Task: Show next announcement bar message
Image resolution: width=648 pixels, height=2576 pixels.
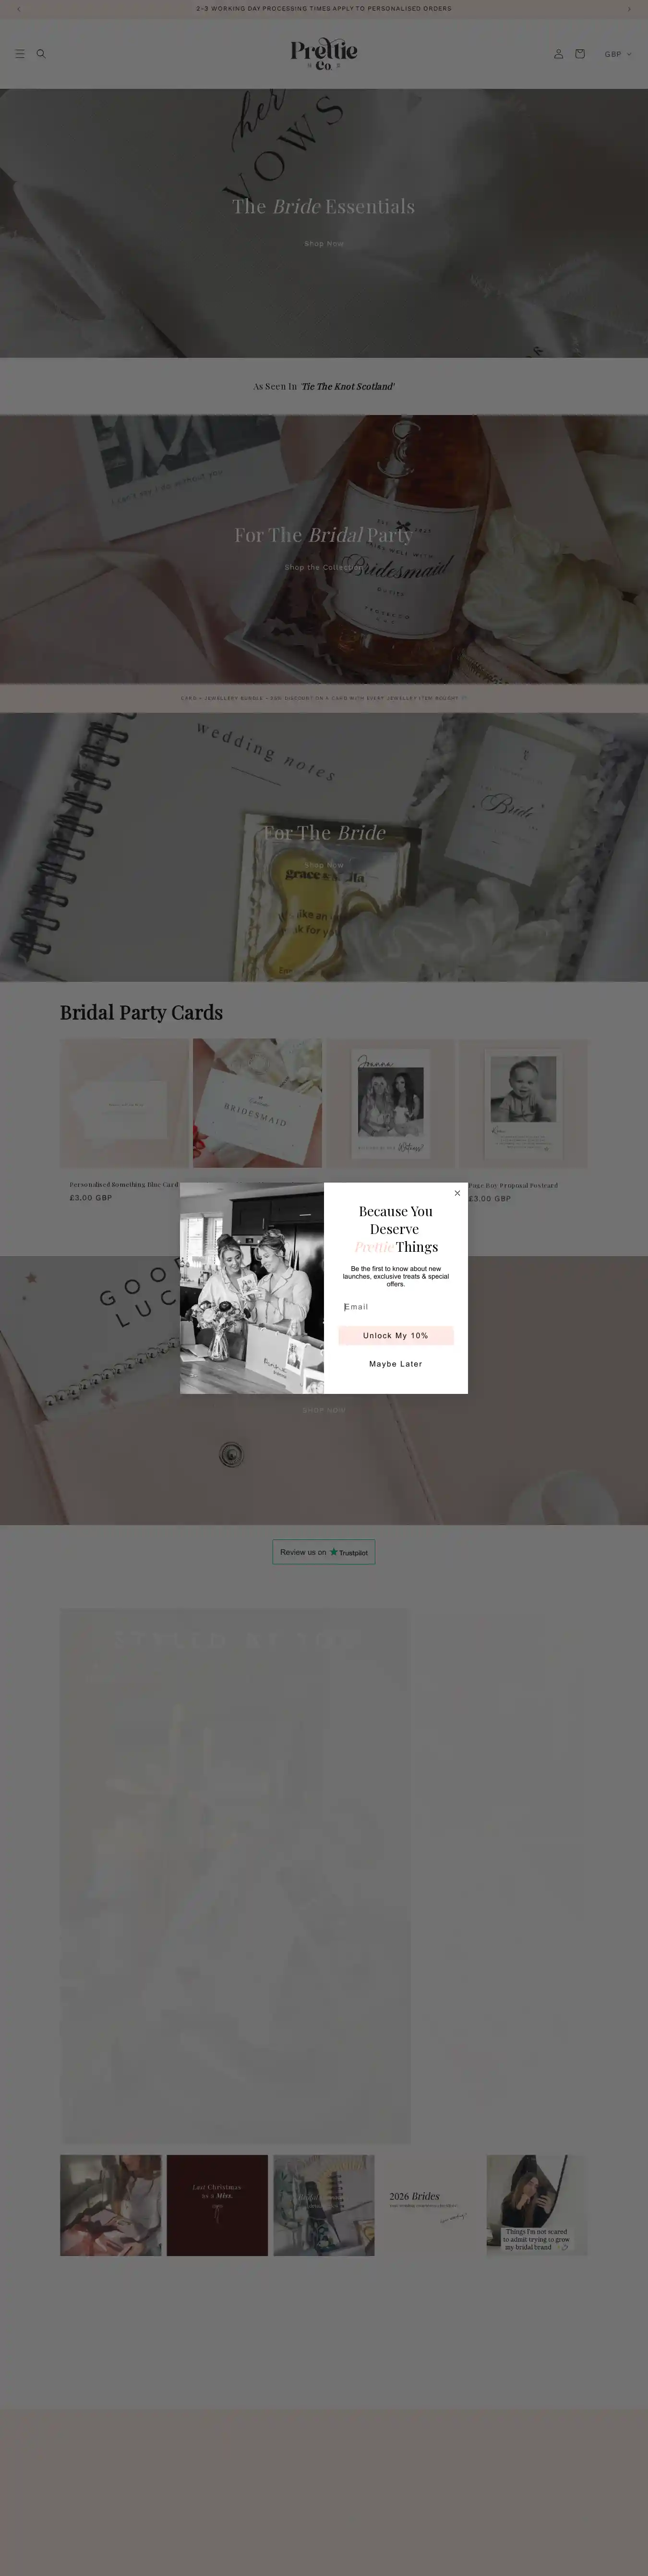Action: coord(629,8)
